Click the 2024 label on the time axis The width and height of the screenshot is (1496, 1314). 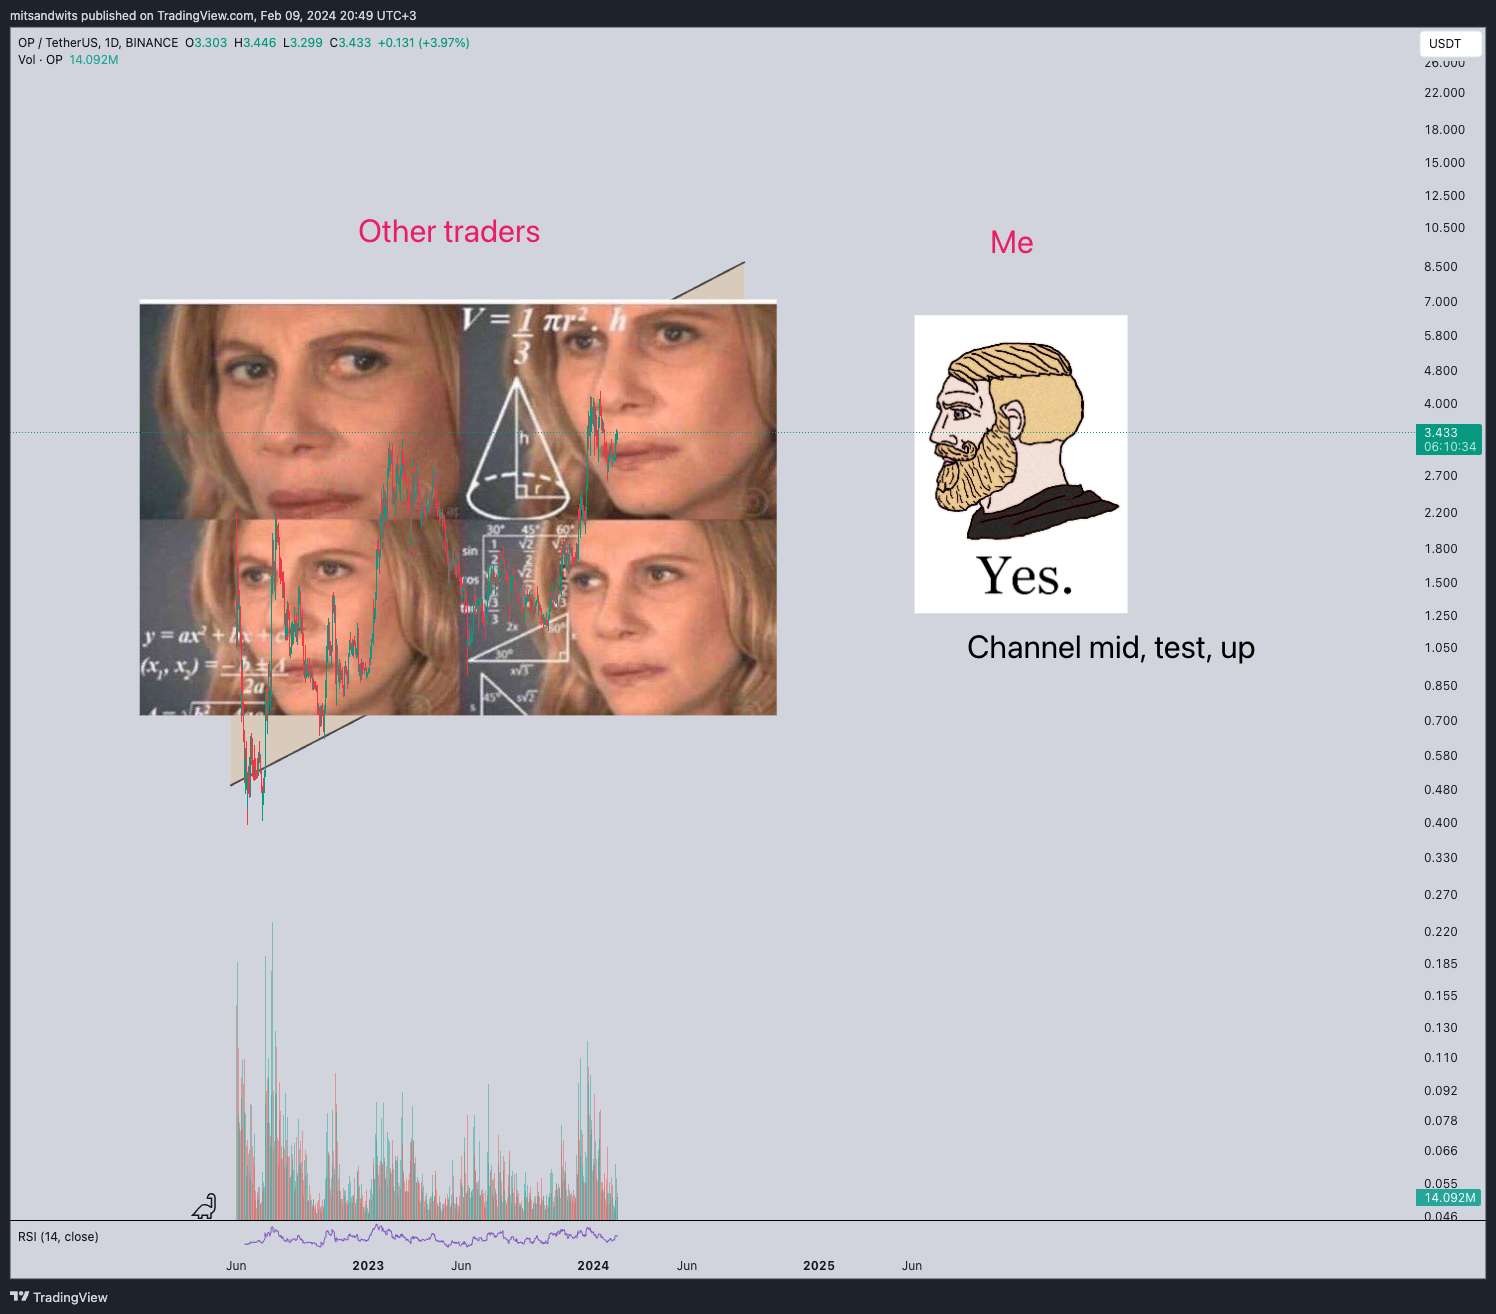593,1266
